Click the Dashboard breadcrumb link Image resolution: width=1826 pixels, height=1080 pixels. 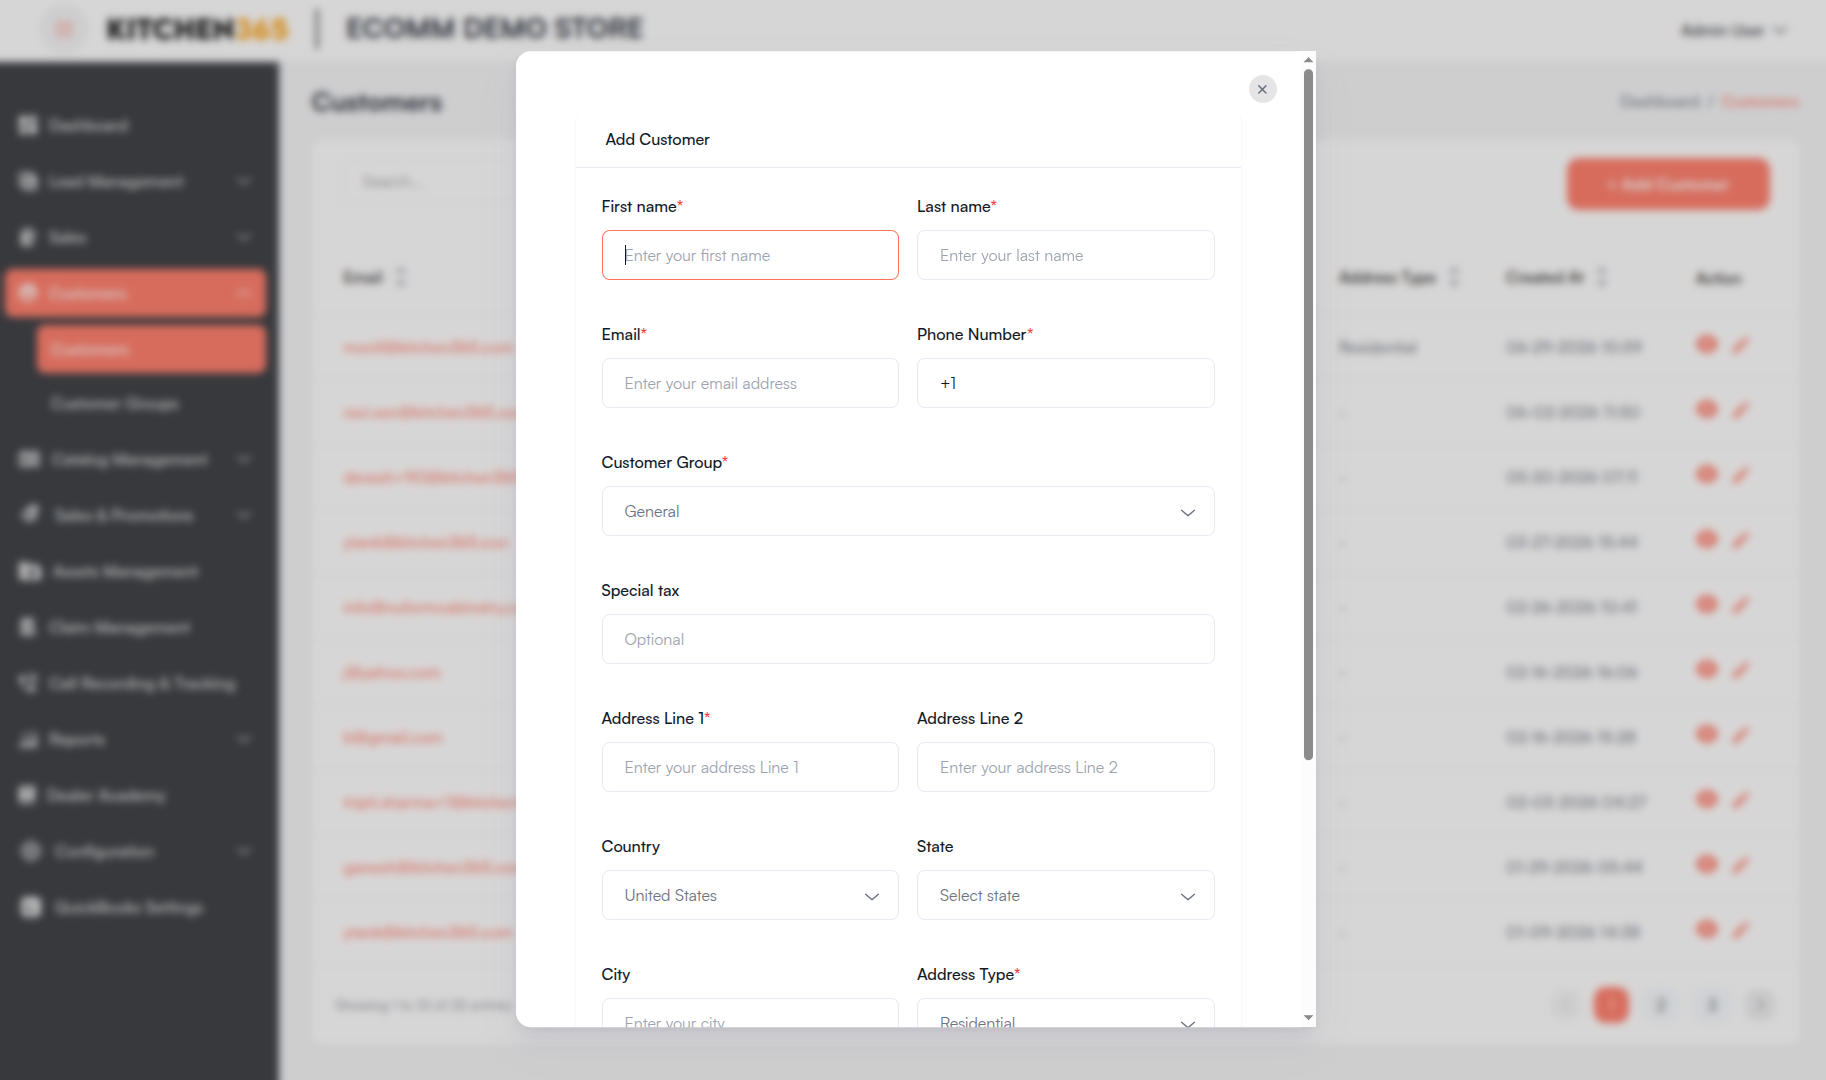[1660, 101]
